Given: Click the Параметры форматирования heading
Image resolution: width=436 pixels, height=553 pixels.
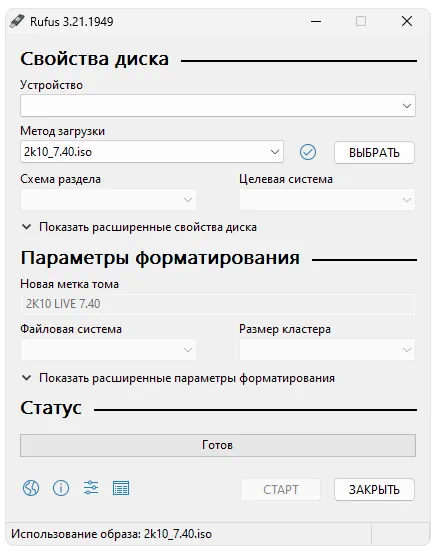Looking at the screenshot, I should pos(160,258).
